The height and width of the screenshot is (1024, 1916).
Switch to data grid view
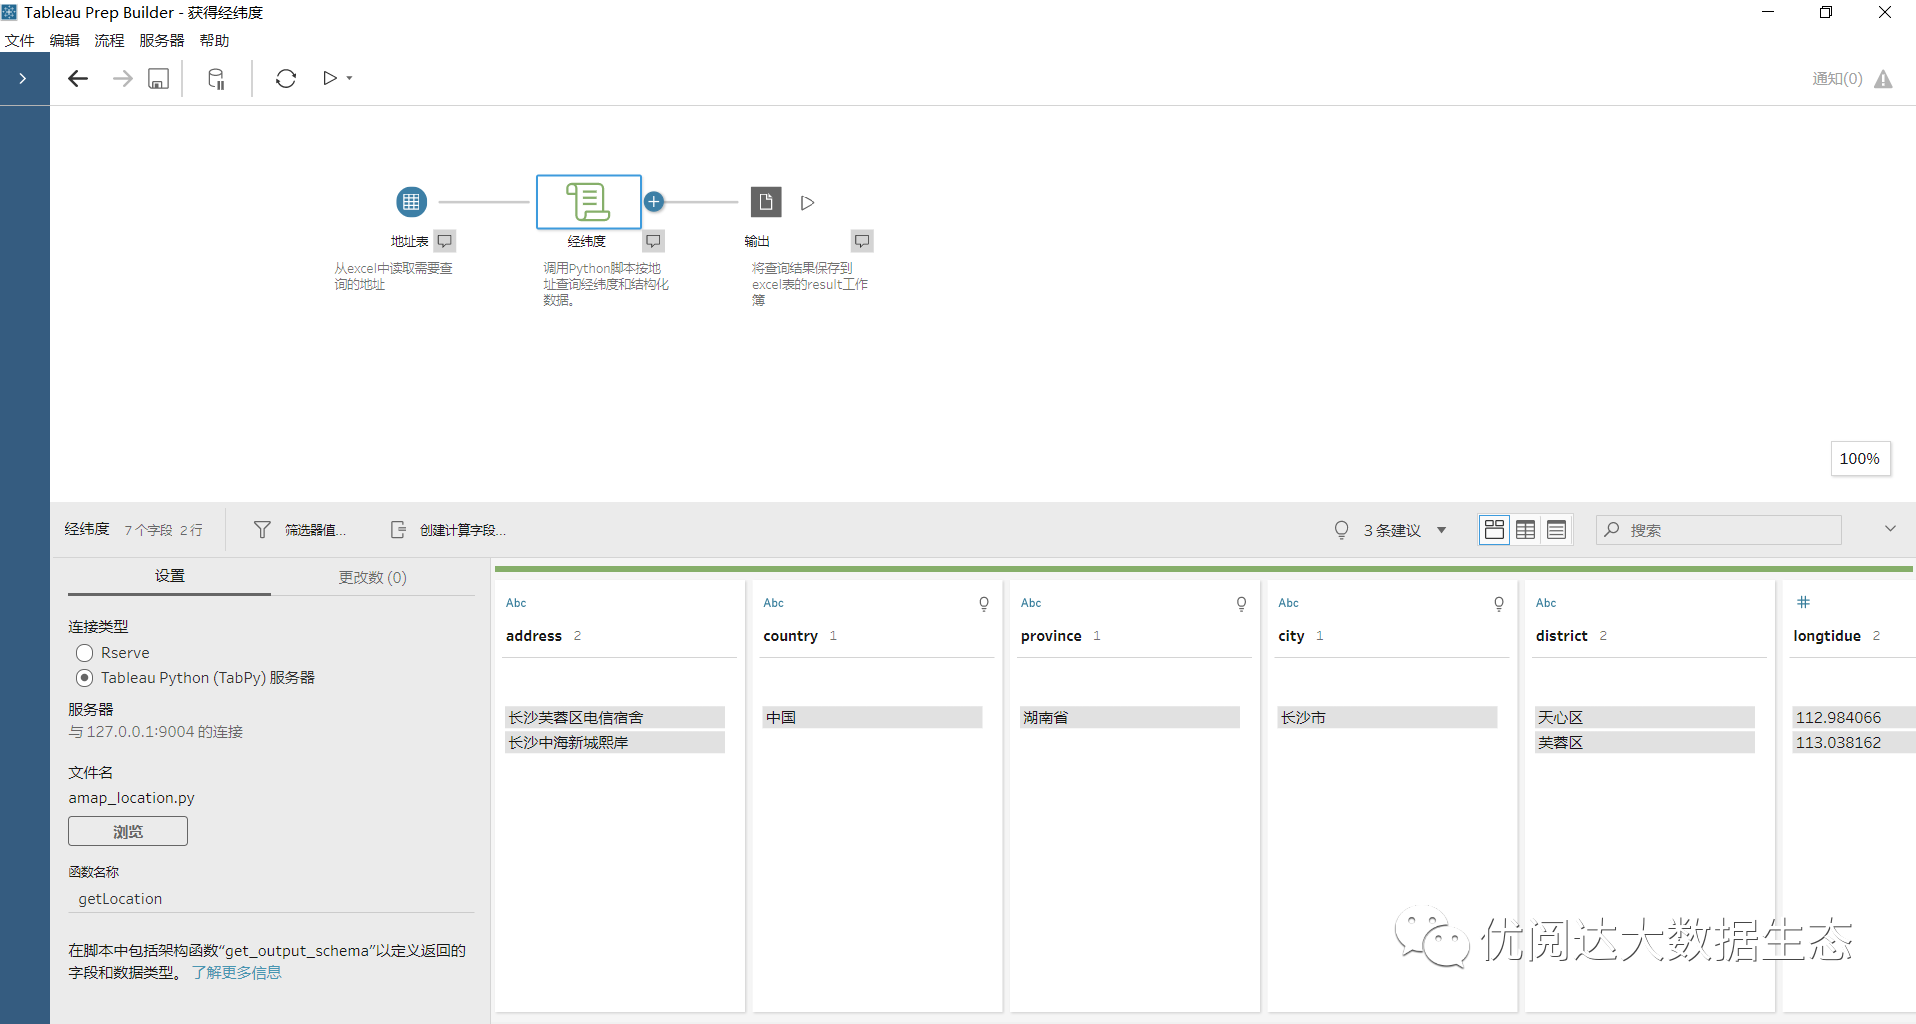click(1526, 530)
